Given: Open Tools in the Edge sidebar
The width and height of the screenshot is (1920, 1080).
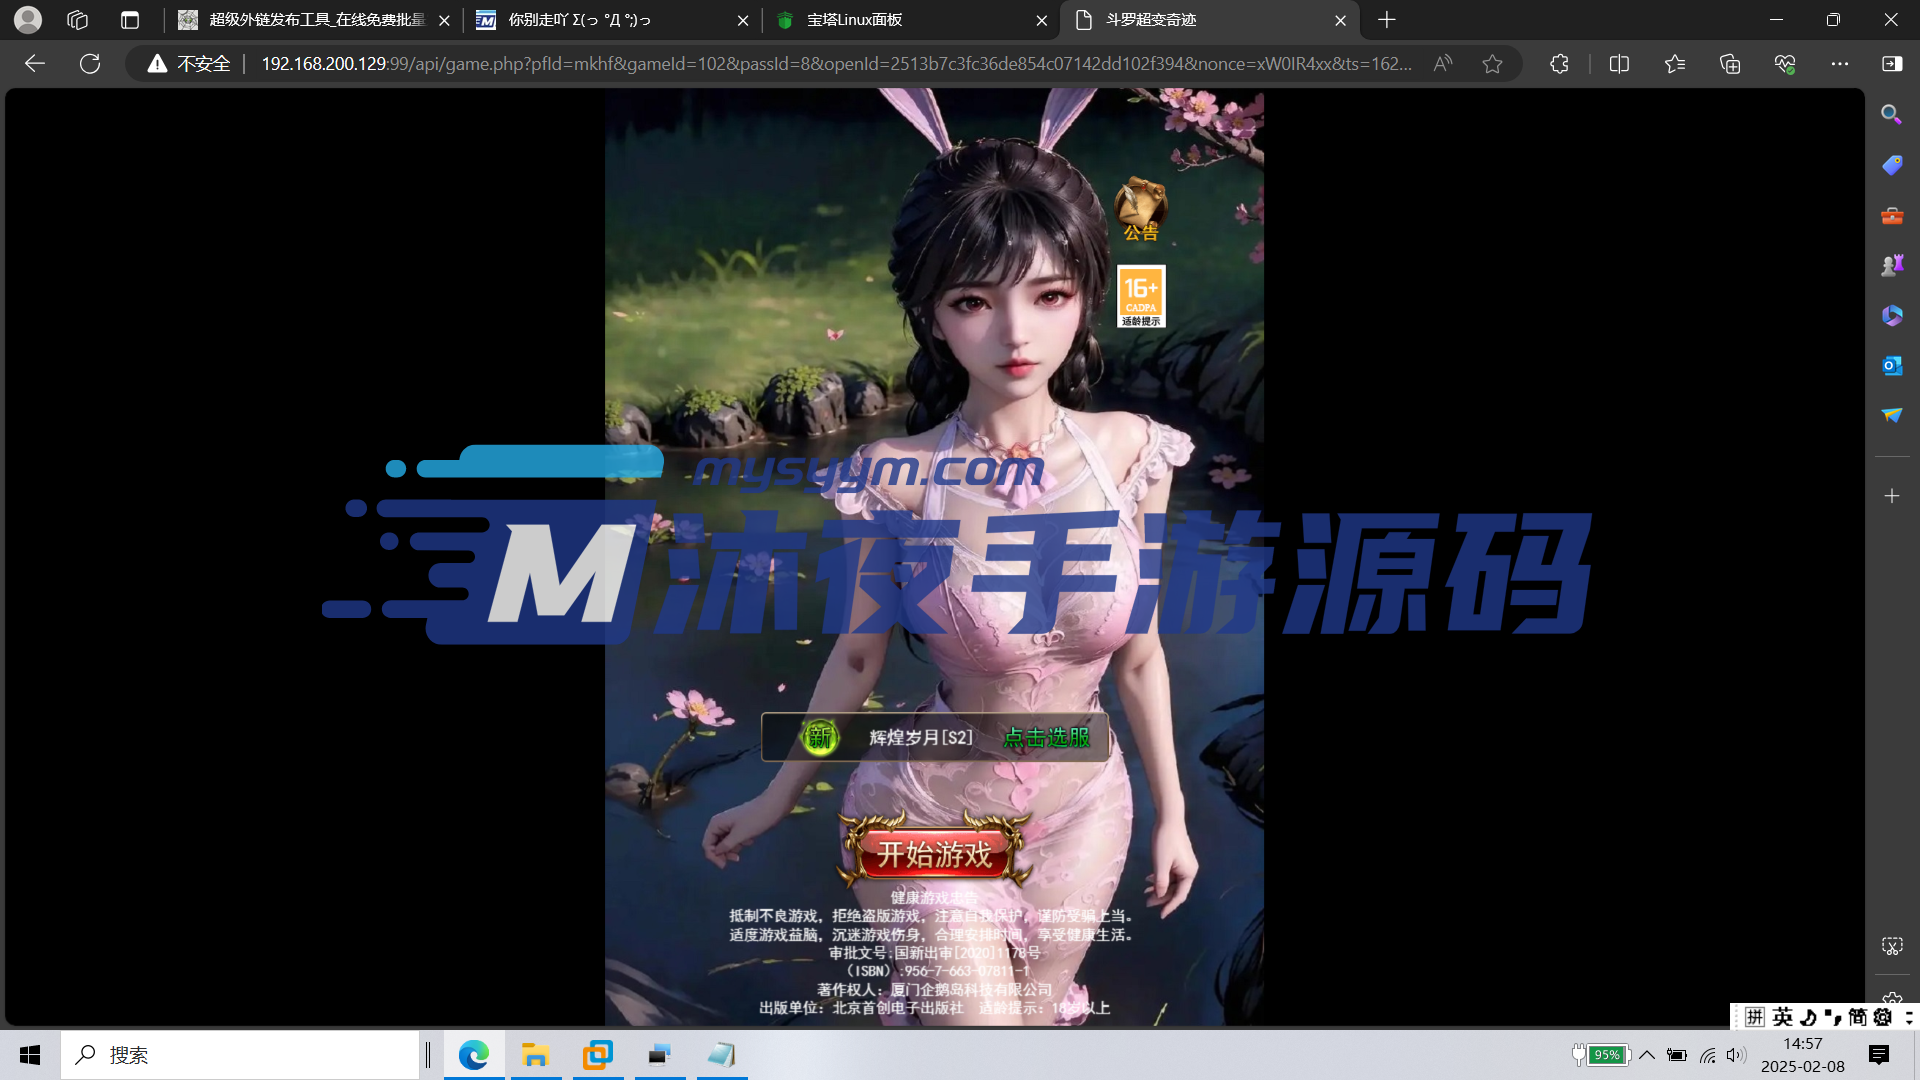Looking at the screenshot, I should pos(1891,216).
